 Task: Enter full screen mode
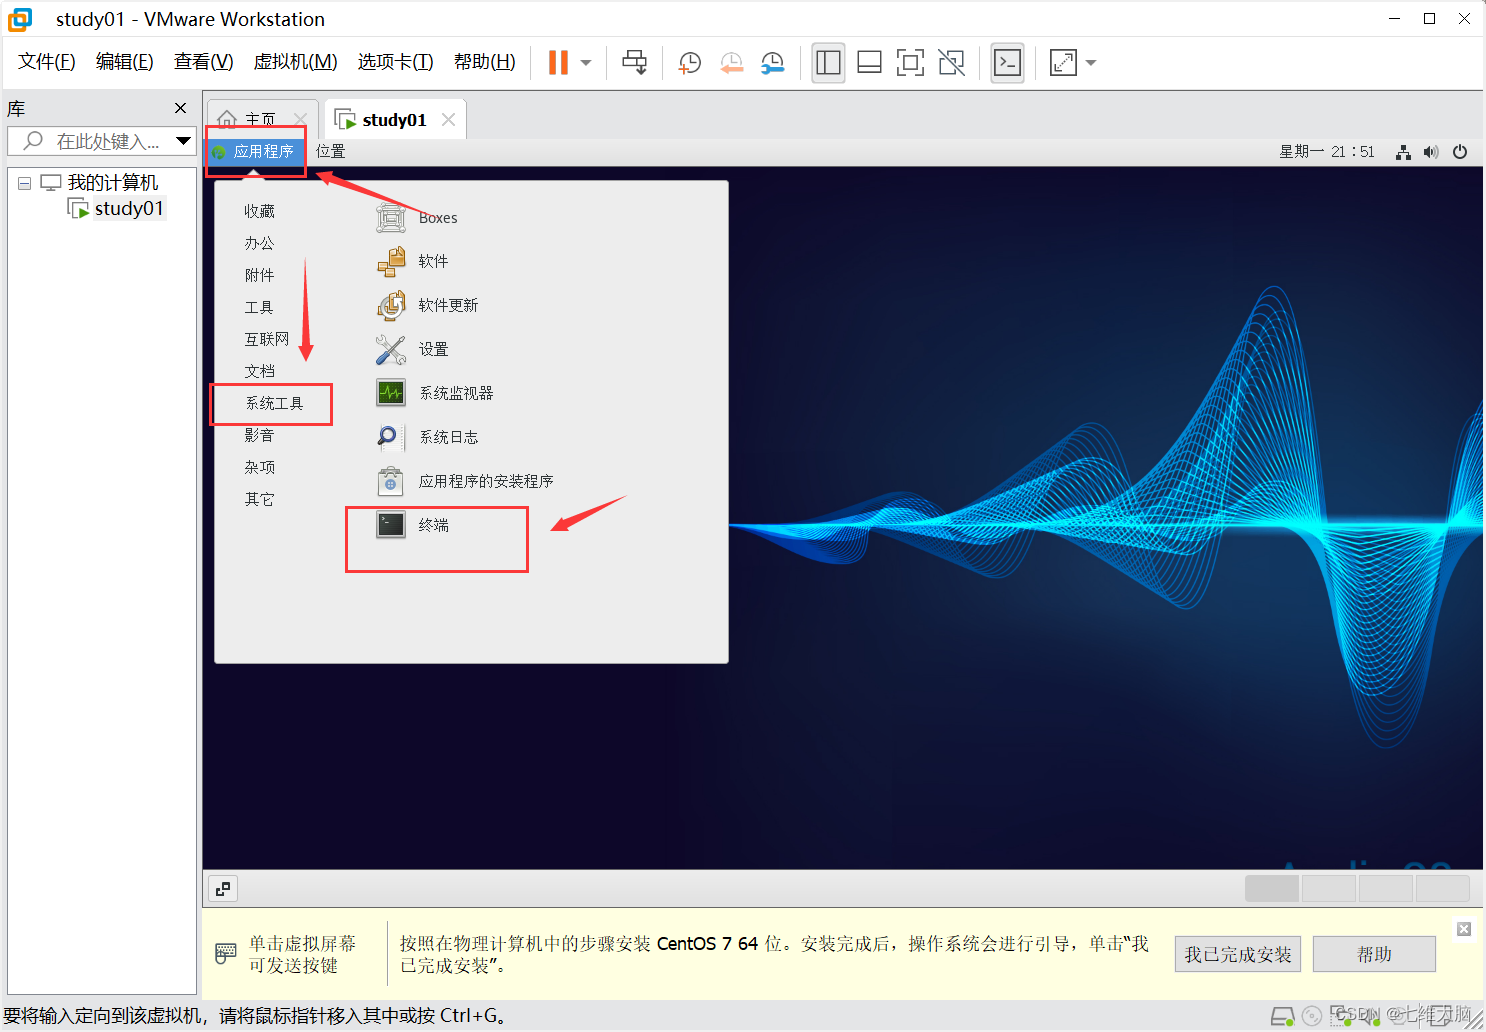910,63
